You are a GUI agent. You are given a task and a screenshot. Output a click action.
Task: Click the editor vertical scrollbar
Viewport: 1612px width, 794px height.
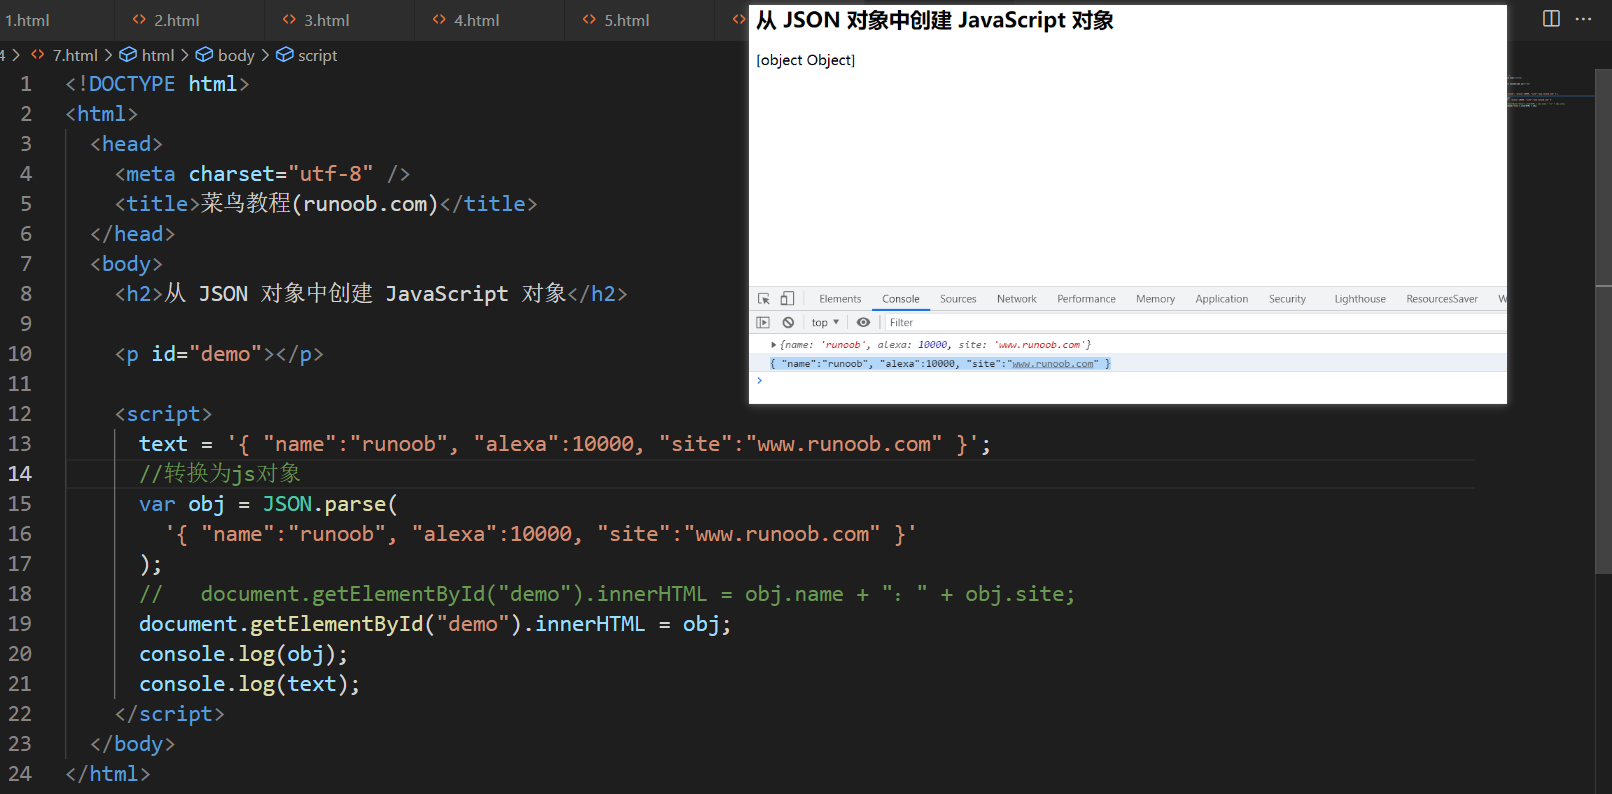tap(1603, 320)
